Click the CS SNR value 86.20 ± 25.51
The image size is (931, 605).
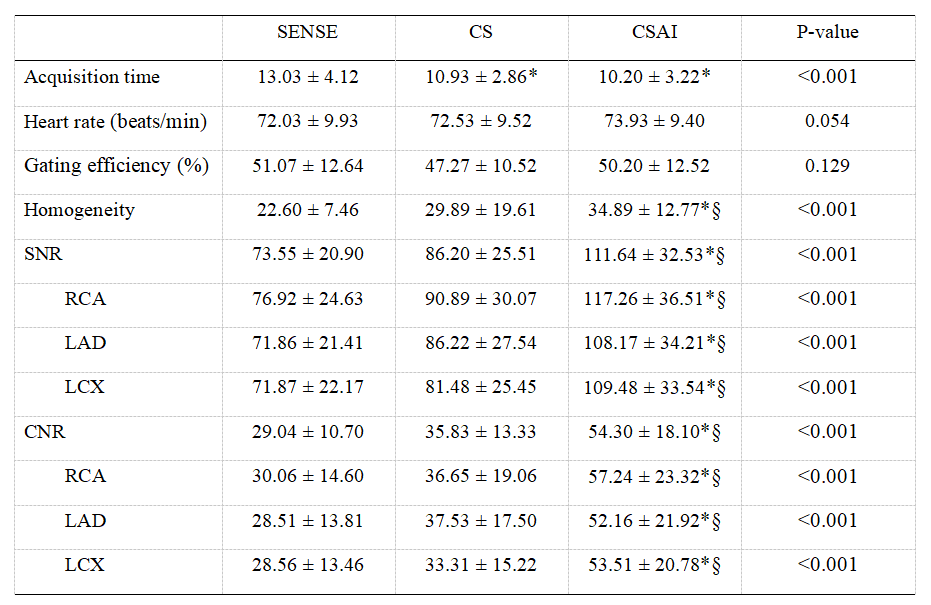pos(481,254)
